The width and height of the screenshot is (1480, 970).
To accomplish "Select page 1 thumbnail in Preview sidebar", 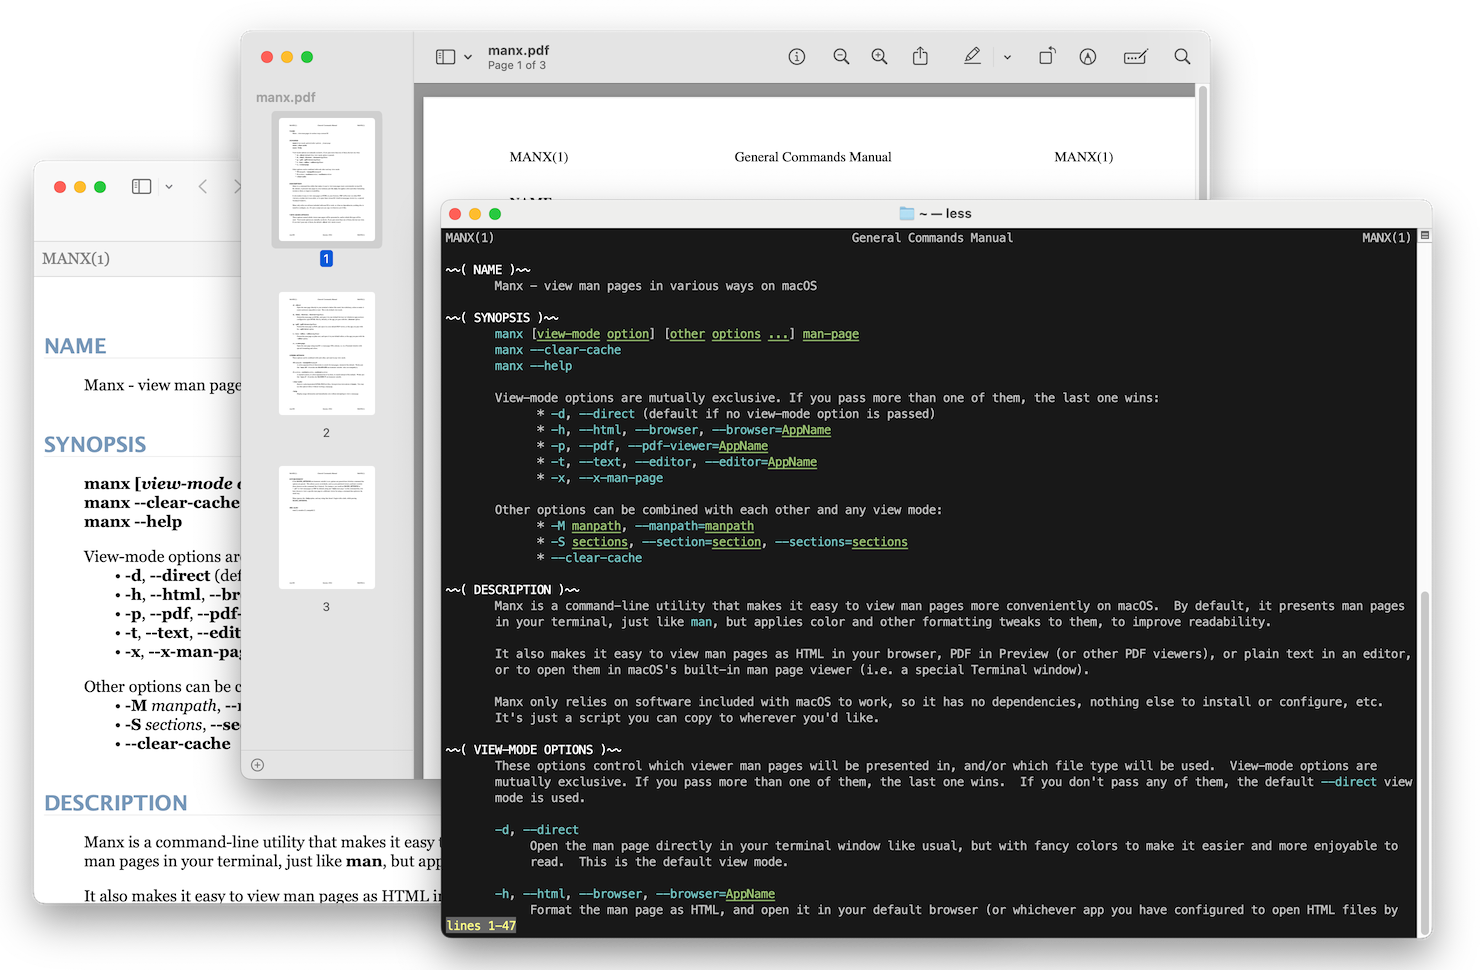I will 327,180.
